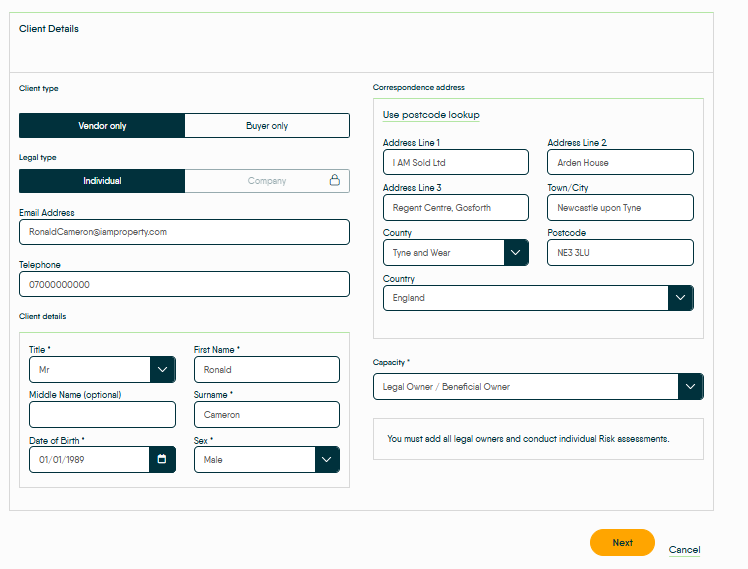Image resolution: width=748 pixels, height=569 pixels.
Task: Select Buyer only client type
Action: [267, 125]
